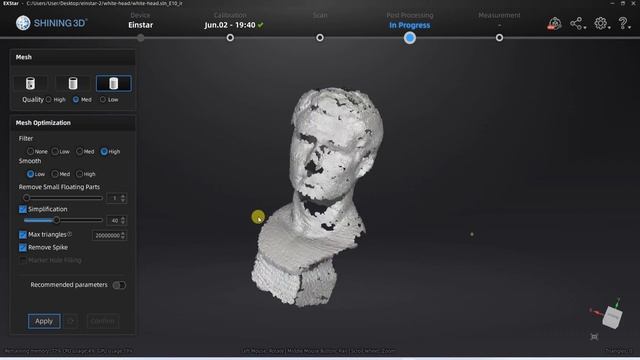Click the fit-view icon below the orientation cube
This screenshot has width=640, height=360.
click(594, 337)
